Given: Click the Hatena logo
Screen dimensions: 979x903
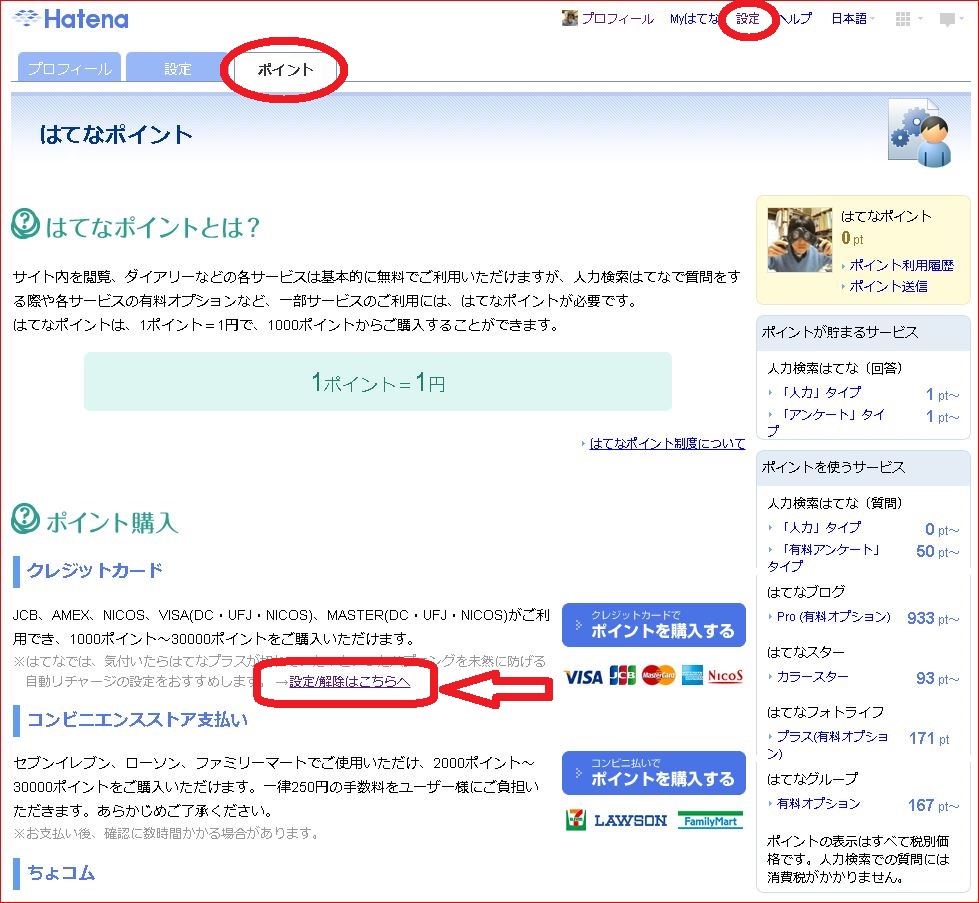Looking at the screenshot, I should [x=71, y=19].
